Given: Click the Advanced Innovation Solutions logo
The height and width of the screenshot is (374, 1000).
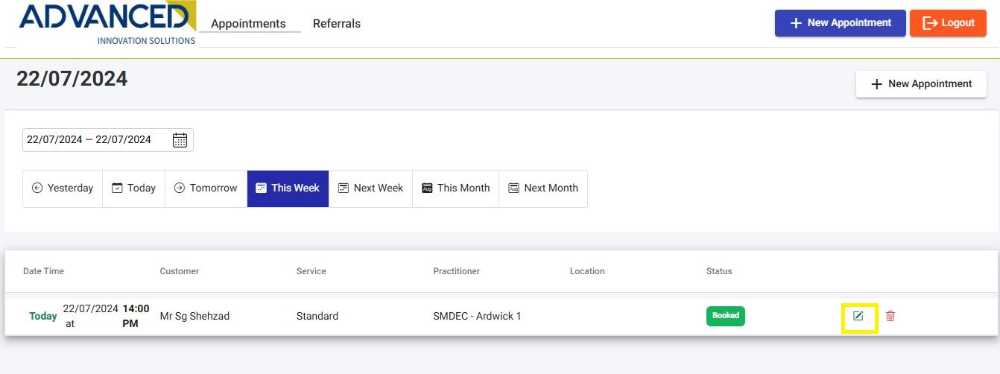Looking at the screenshot, I should coord(107,23).
